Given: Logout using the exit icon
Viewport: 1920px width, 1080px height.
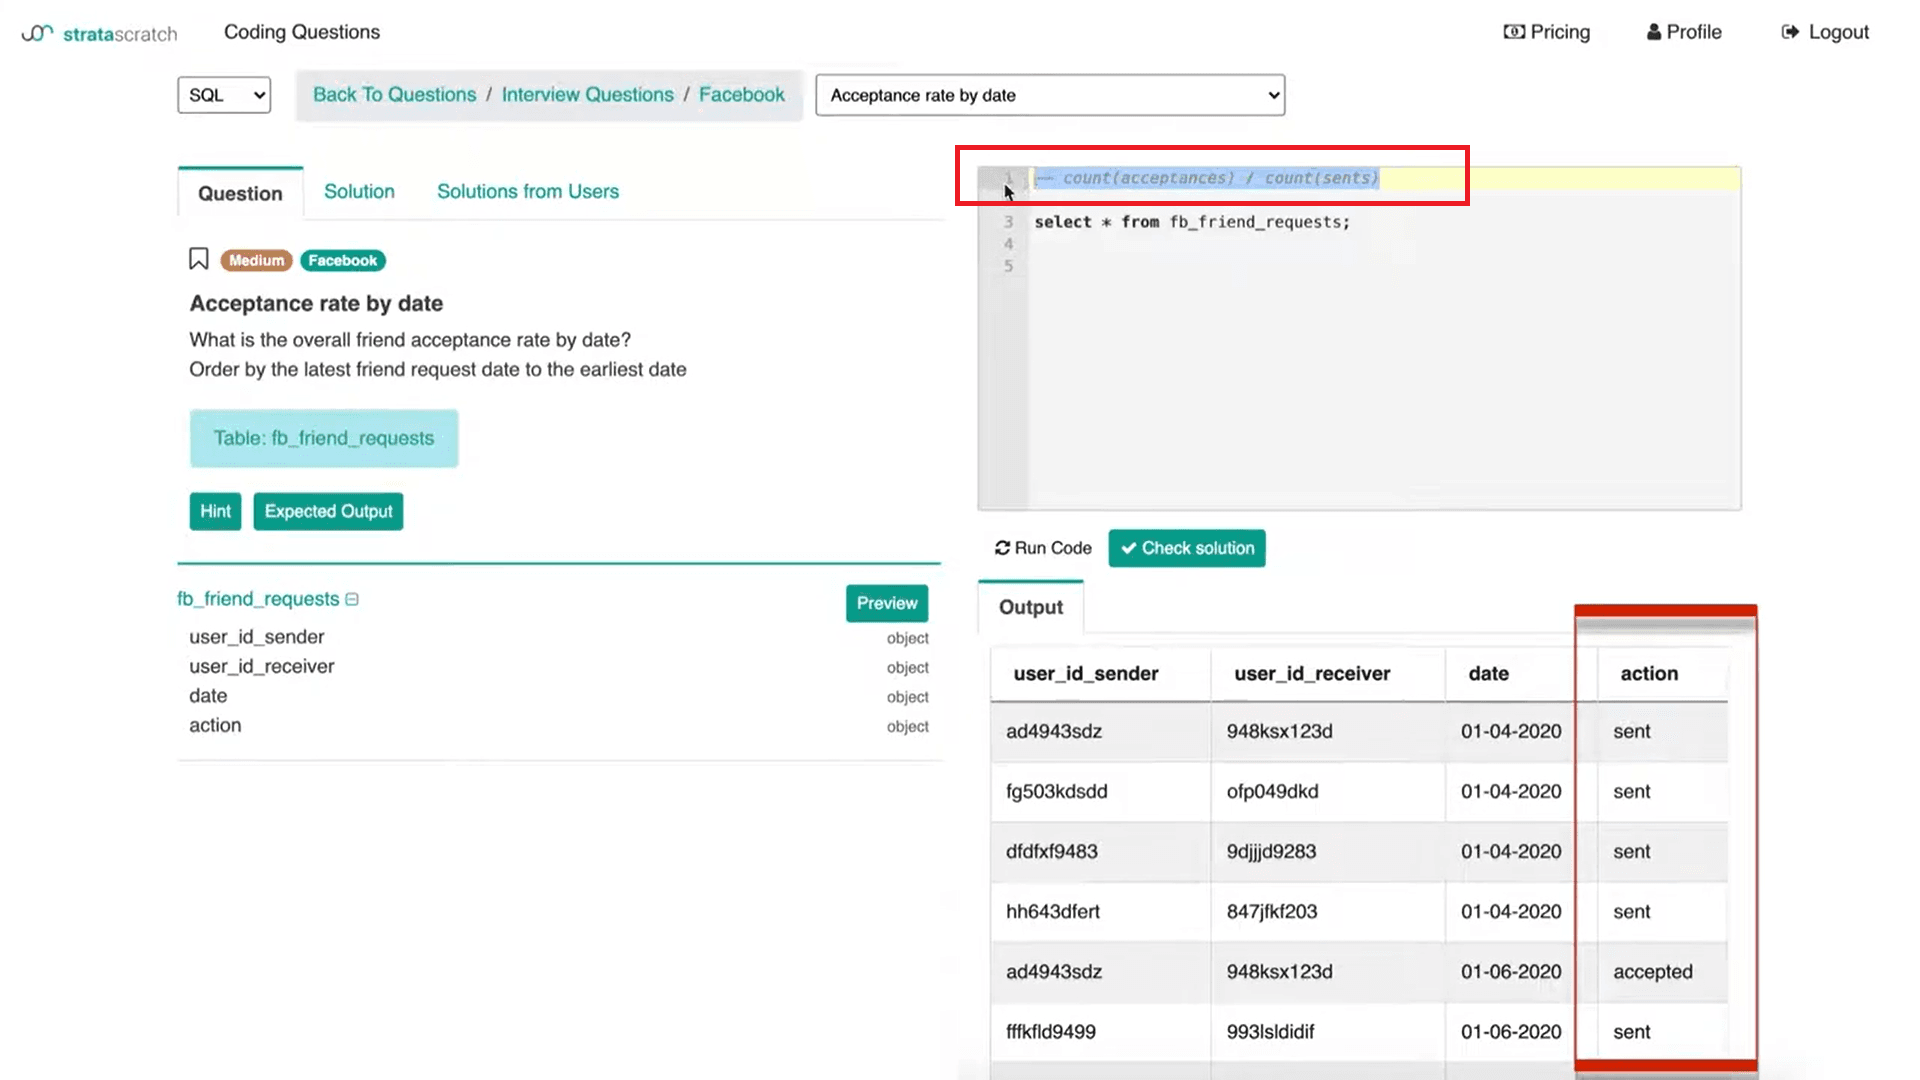Looking at the screenshot, I should coord(1790,31).
